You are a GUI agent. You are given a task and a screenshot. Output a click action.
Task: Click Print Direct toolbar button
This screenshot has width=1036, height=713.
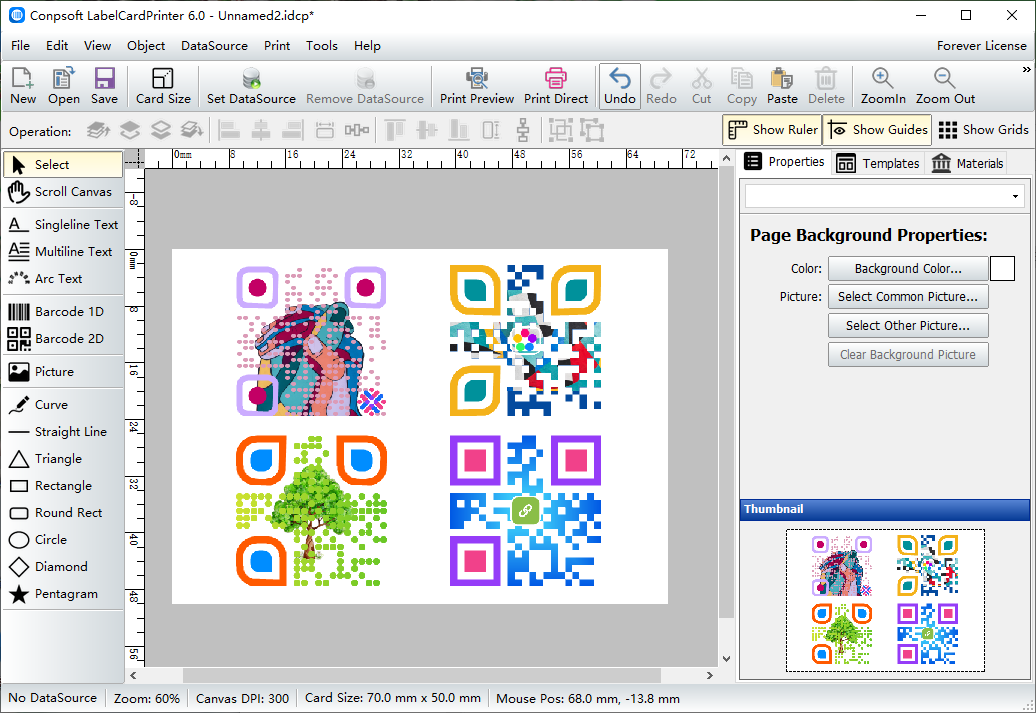[556, 86]
